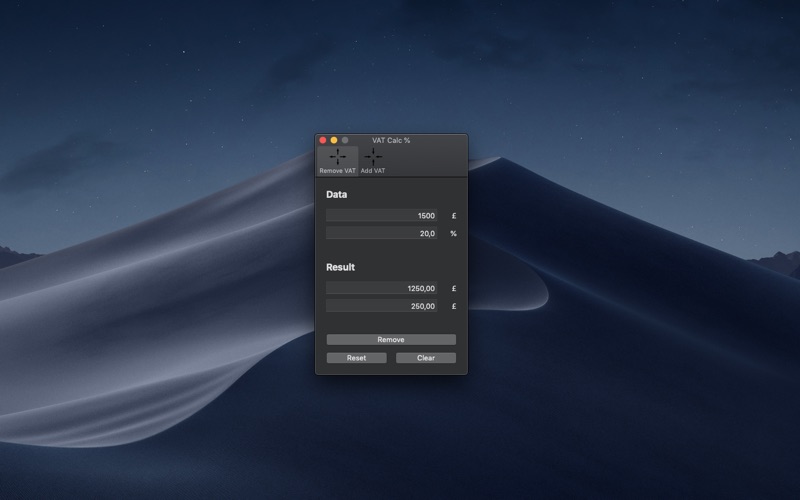Click the £ label beside 1250,00
This screenshot has width=800, height=500.
(454, 289)
